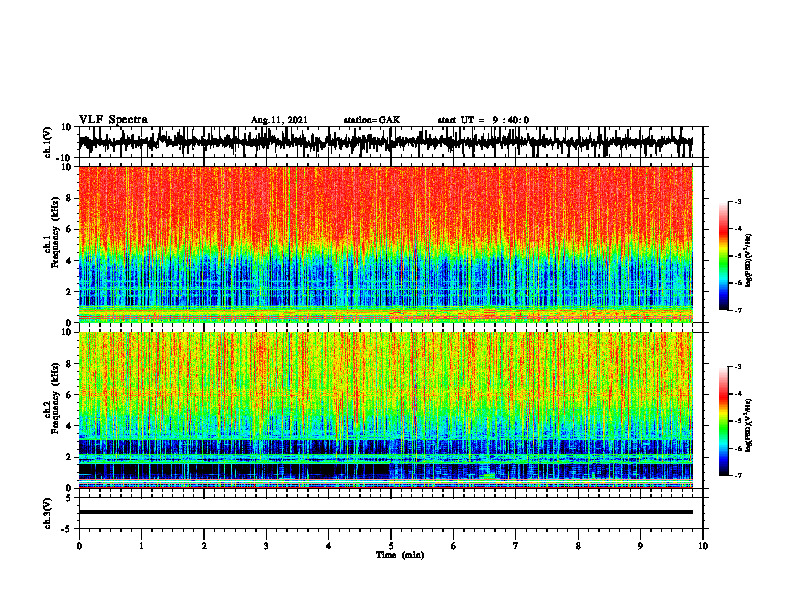This screenshot has width=792, height=612.
Task: Click the ch.3(V) flat line trace
Action: 386,512
